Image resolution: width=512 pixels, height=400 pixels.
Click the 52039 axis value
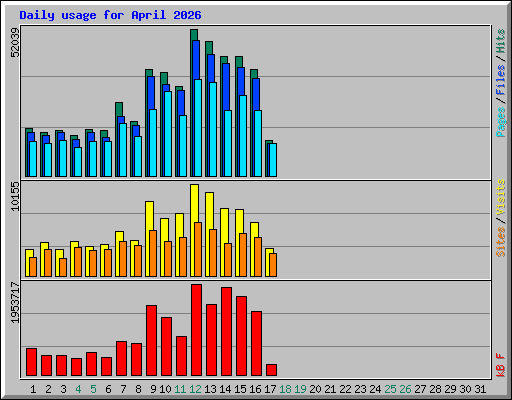pyautogui.click(x=15, y=42)
